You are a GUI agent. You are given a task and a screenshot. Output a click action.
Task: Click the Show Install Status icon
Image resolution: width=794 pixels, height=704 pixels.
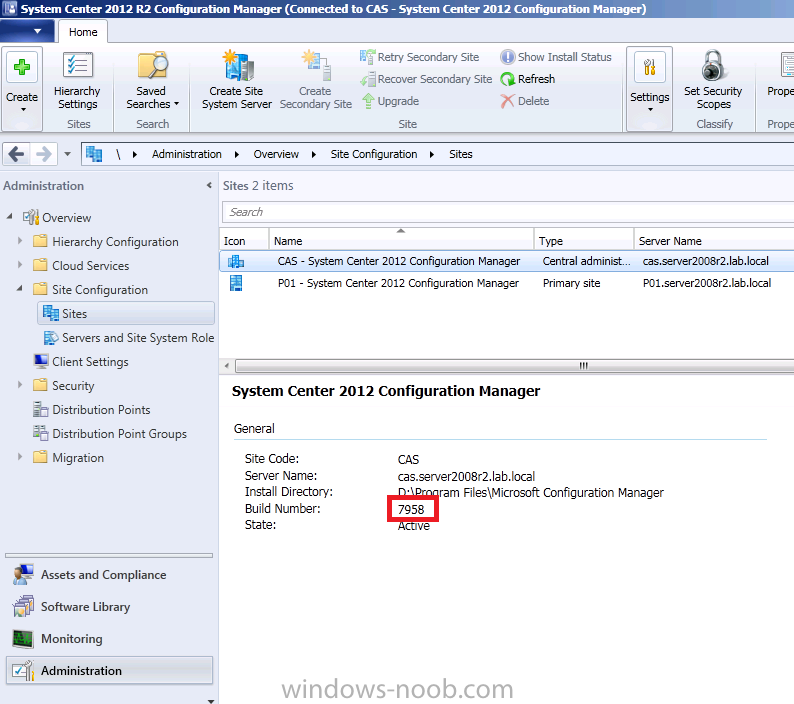[x=507, y=57]
